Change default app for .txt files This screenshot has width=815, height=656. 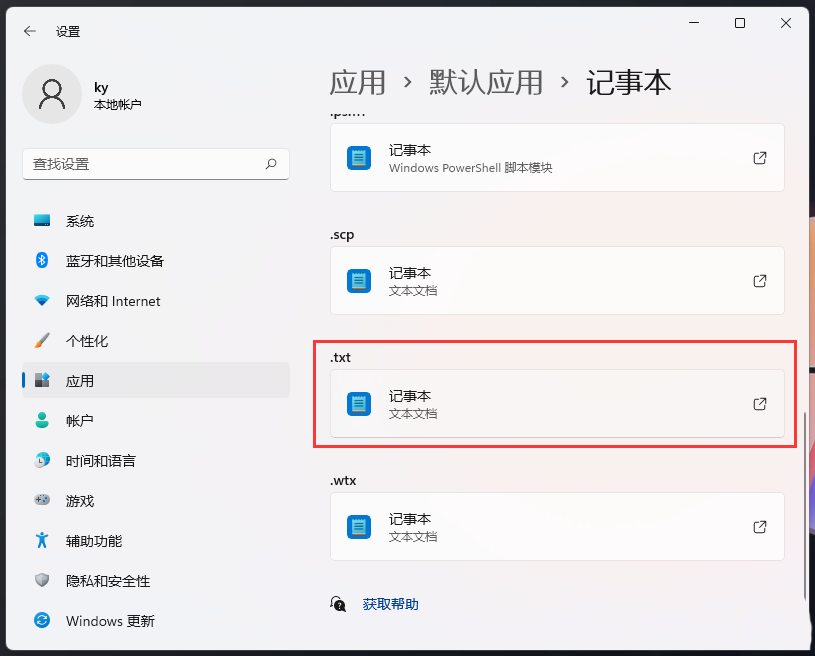point(557,404)
